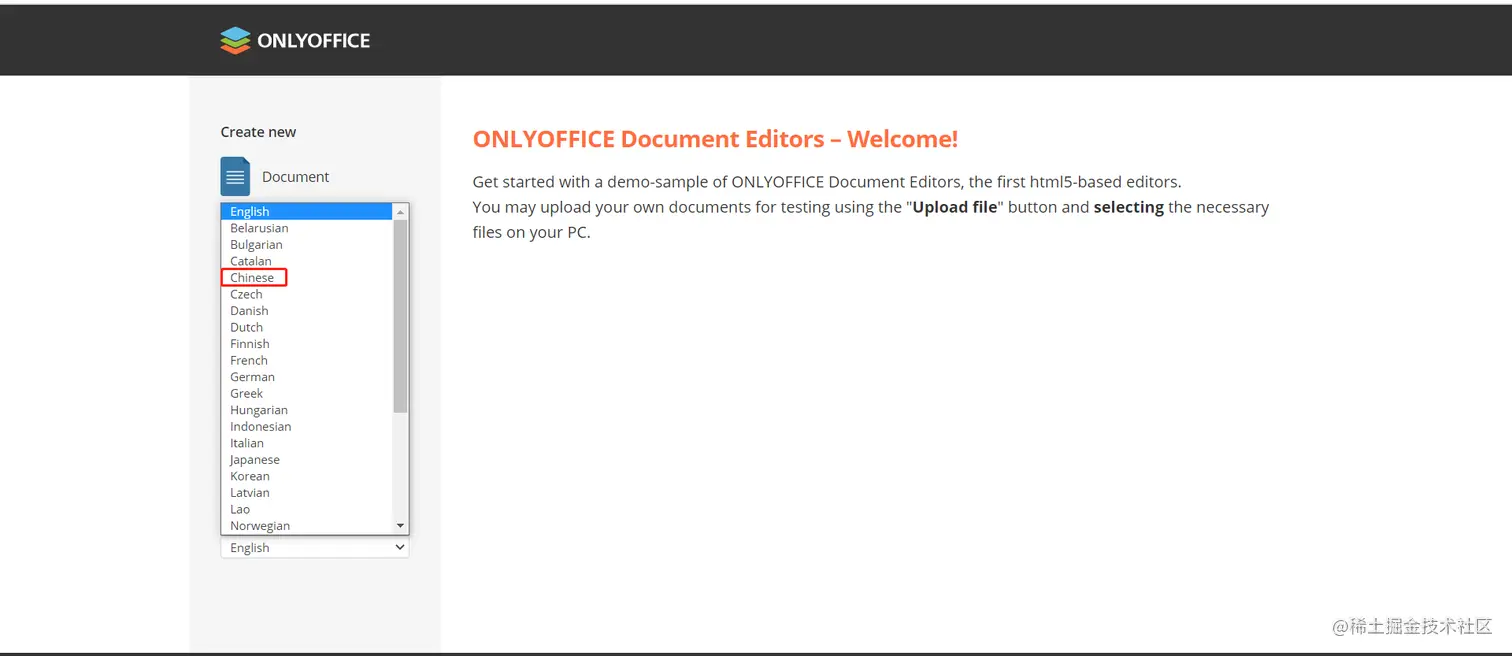Select Greek from the language options
Viewport: 1512px width, 656px height.
pos(307,393)
